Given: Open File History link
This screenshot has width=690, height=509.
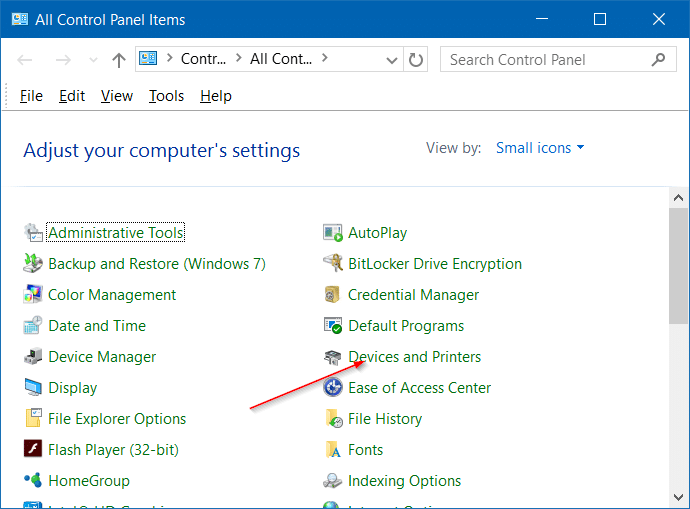Looking at the screenshot, I should [385, 419].
